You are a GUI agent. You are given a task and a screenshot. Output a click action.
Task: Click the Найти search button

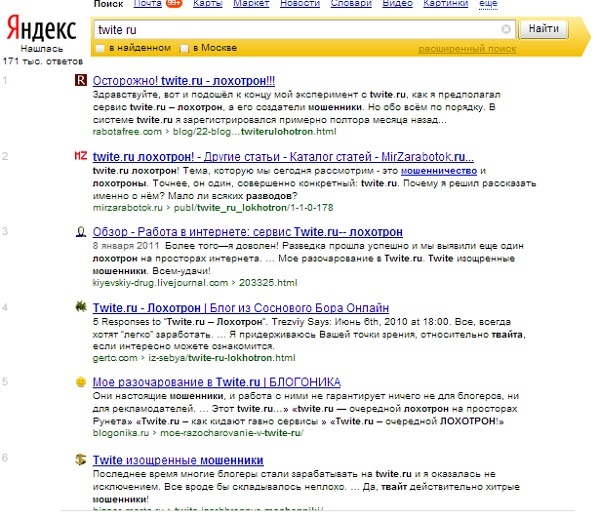click(543, 29)
